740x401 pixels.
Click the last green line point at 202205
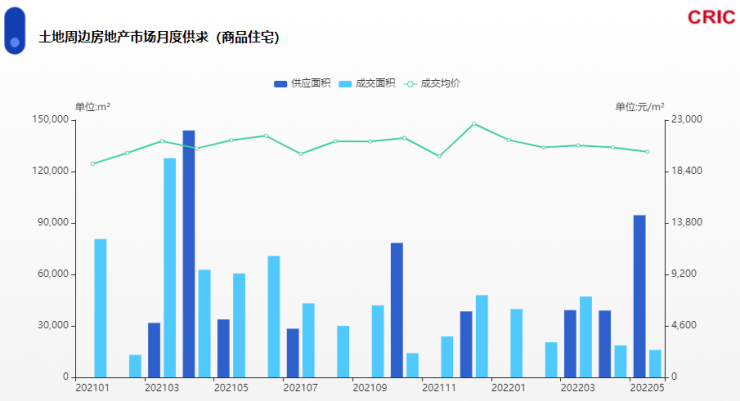pos(647,152)
